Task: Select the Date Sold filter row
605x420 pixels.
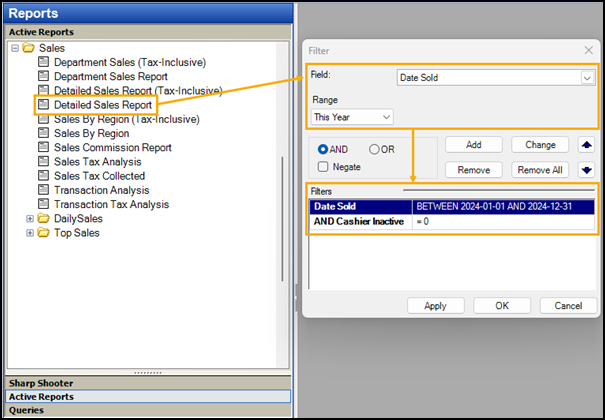Action: coord(452,207)
